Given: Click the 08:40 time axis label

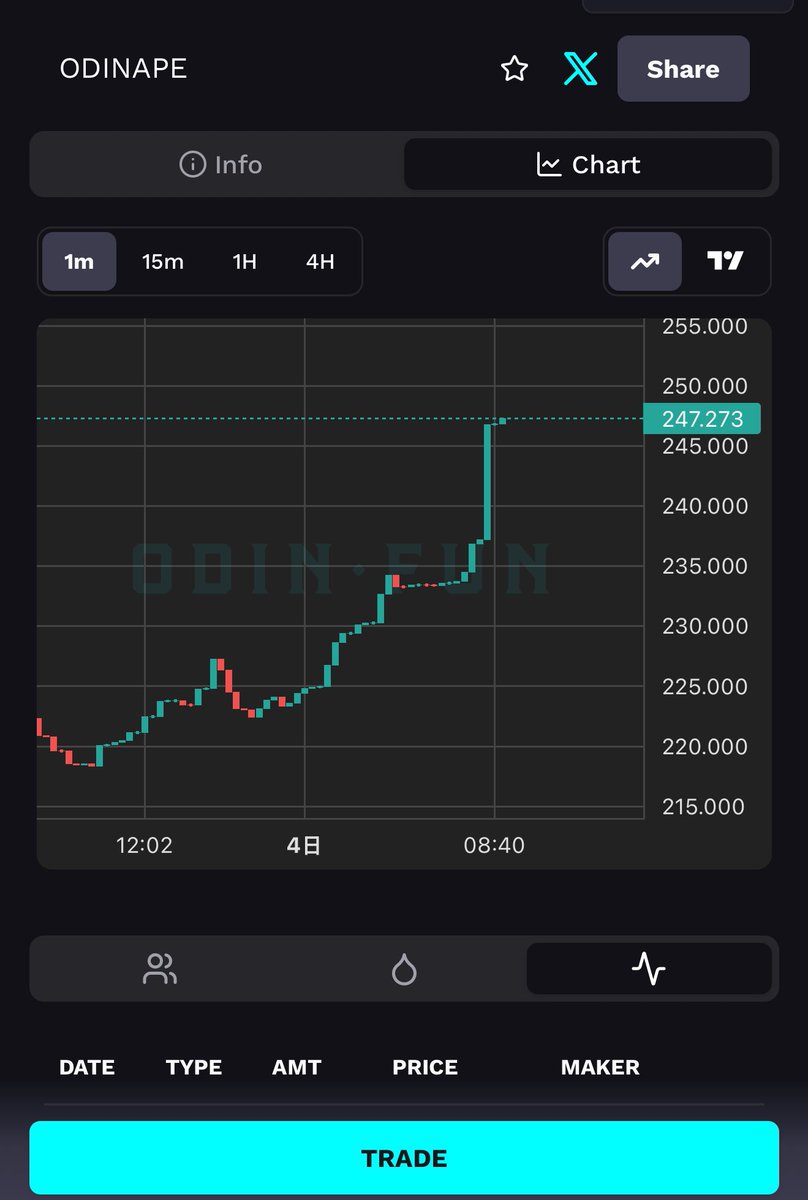Looking at the screenshot, I should [494, 845].
